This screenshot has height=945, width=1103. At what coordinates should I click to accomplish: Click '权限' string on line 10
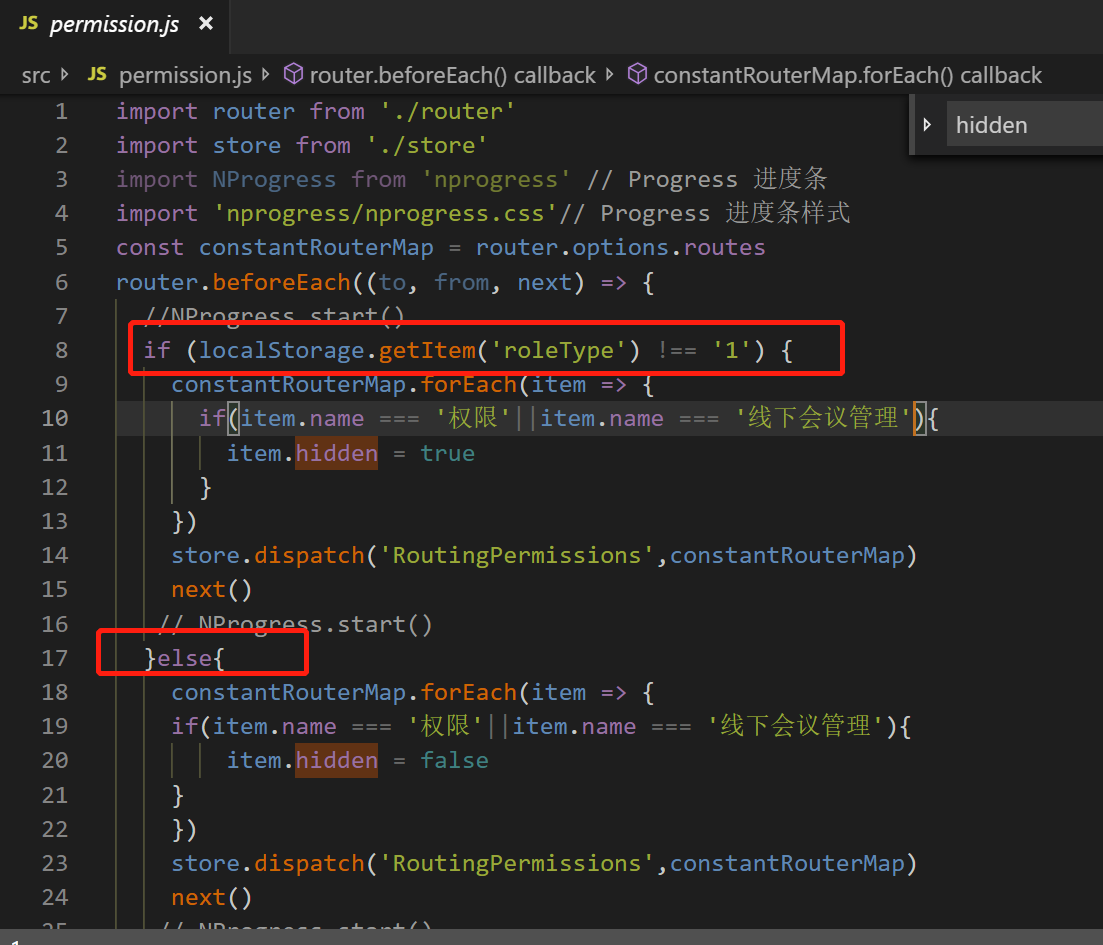pos(472,418)
